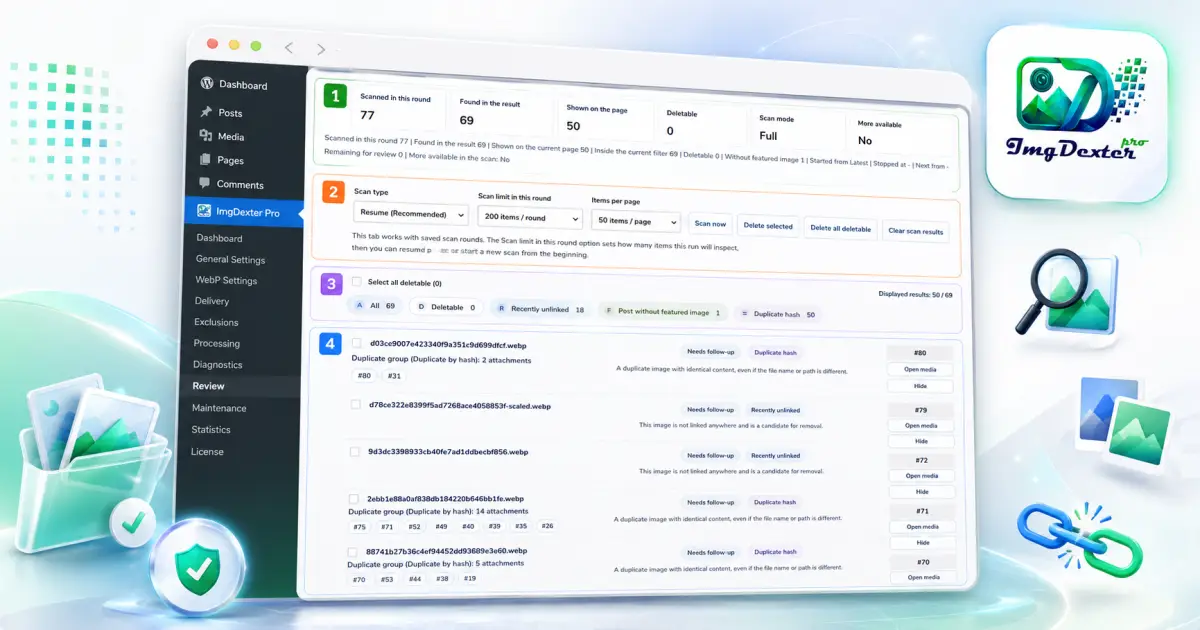The image size is (1200, 630).
Task: Open the Dashboard menu item
Action: 243,85
